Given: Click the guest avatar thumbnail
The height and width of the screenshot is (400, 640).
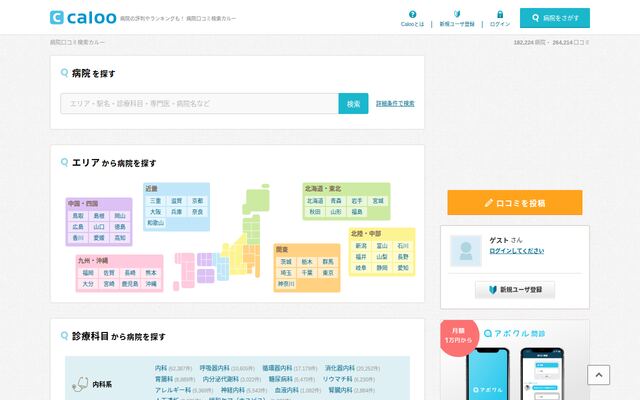Looking at the screenshot, I should (466, 251).
